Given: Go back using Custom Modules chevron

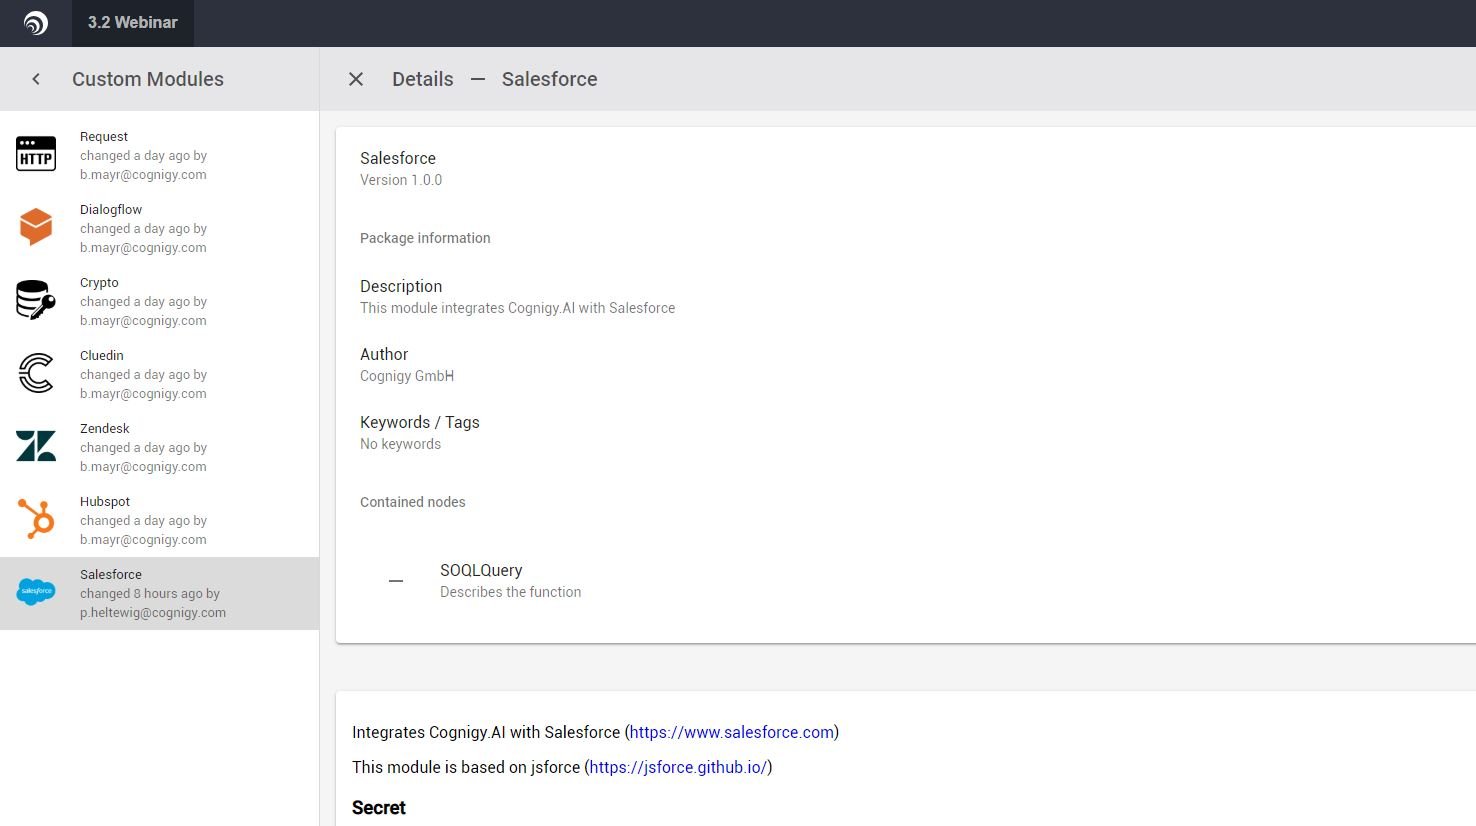Looking at the screenshot, I should (36, 79).
